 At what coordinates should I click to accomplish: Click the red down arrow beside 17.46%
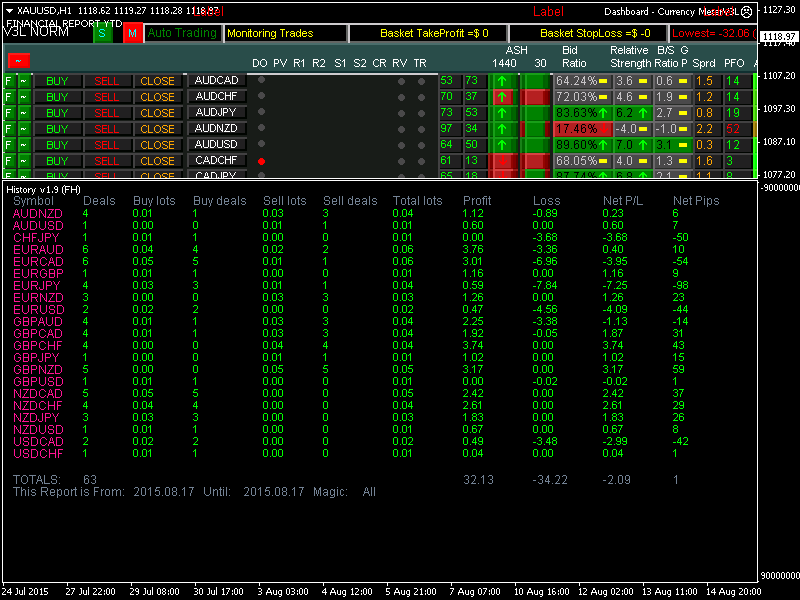point(604,129)
